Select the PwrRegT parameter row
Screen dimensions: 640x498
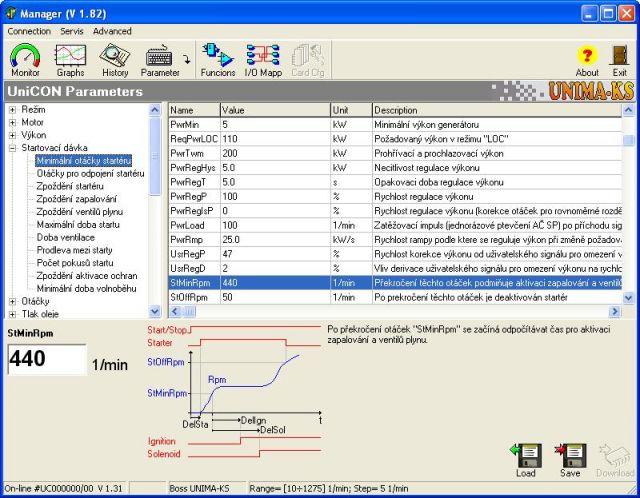395,182
